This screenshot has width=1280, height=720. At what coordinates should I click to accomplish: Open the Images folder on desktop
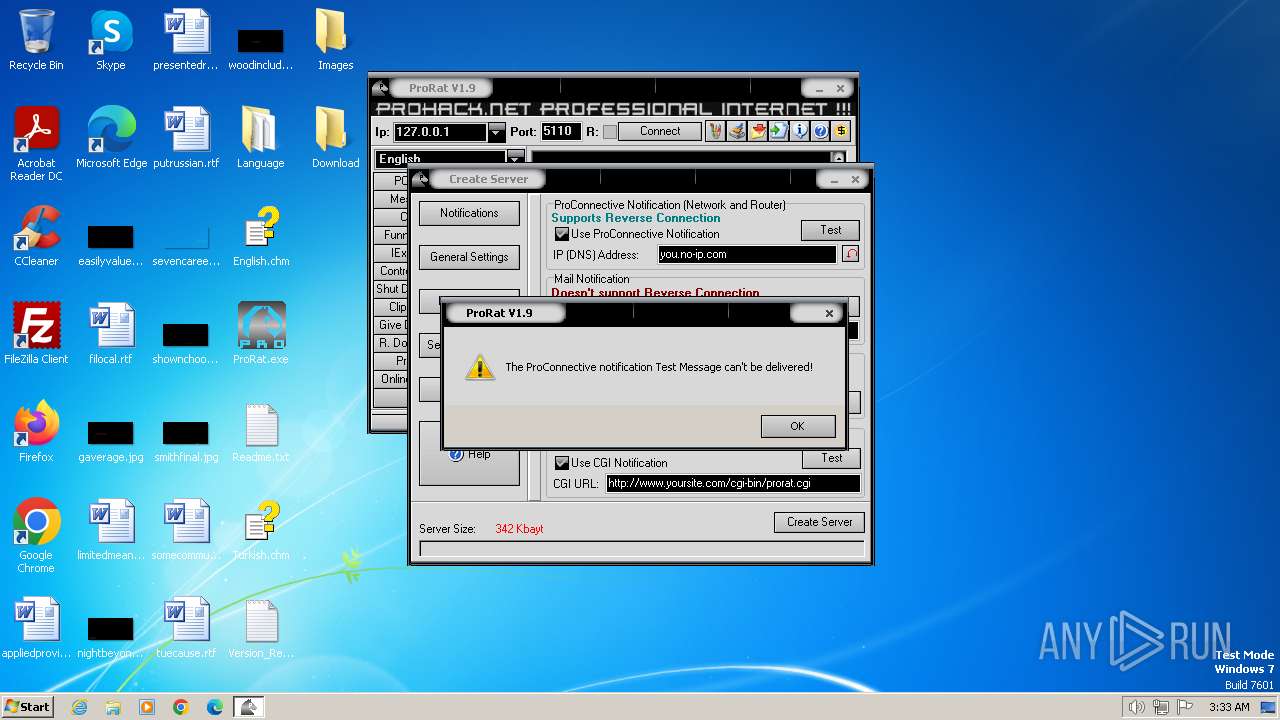(336, 40)
